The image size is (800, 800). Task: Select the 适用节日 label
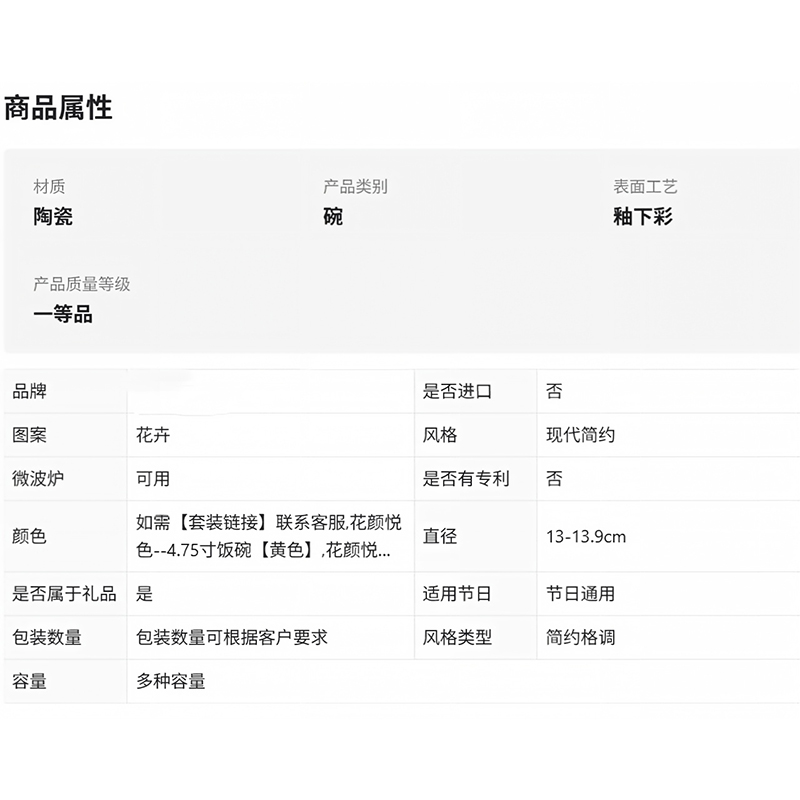457,594
